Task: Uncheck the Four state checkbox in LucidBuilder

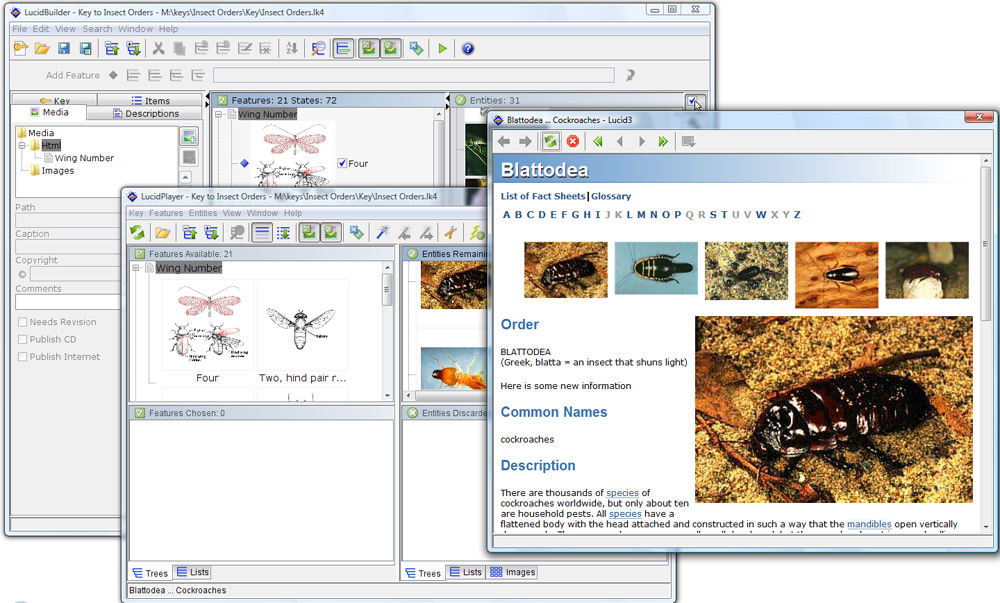Action: (342, 163)
